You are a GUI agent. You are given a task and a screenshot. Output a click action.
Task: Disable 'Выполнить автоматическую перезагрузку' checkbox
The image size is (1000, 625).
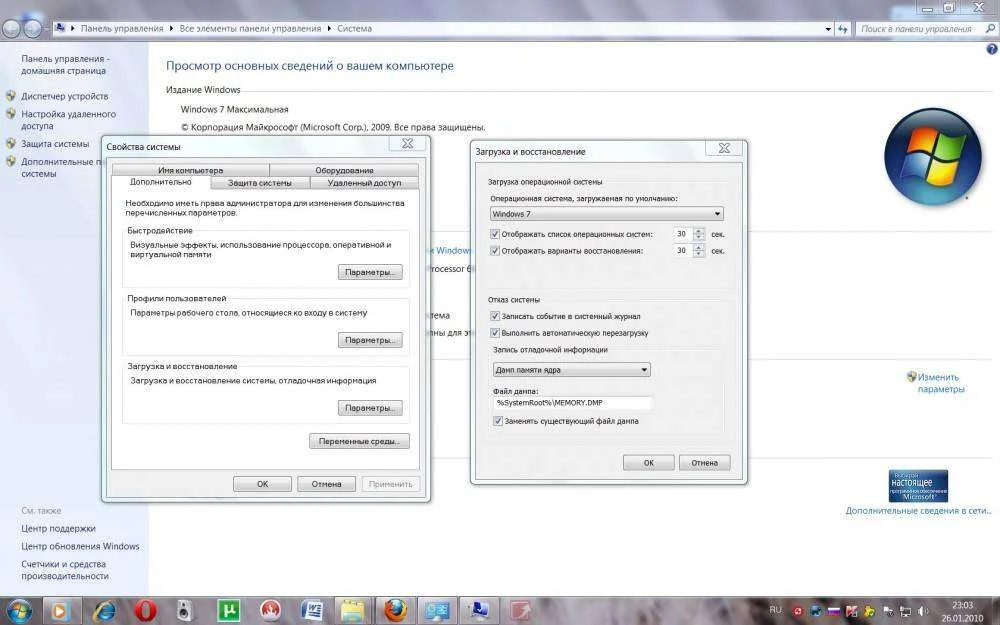click(494, 332)
